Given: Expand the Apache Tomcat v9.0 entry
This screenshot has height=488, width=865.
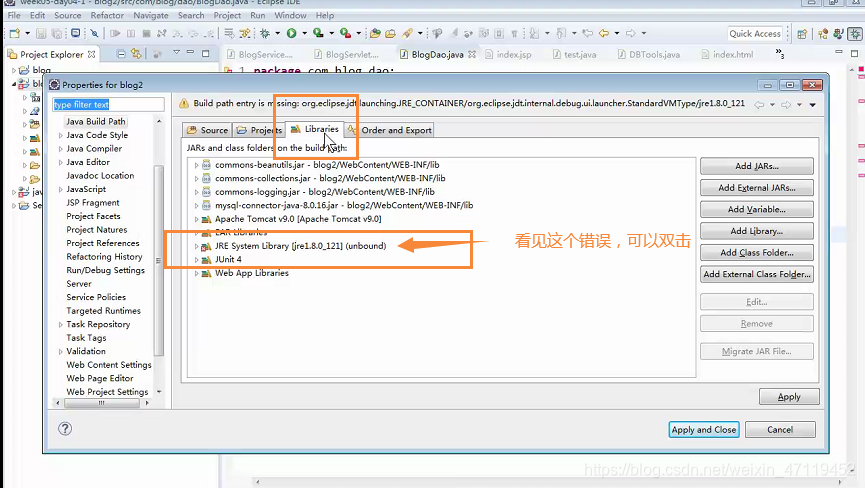Looking at the screenshot, I should (x=196, y=219).
